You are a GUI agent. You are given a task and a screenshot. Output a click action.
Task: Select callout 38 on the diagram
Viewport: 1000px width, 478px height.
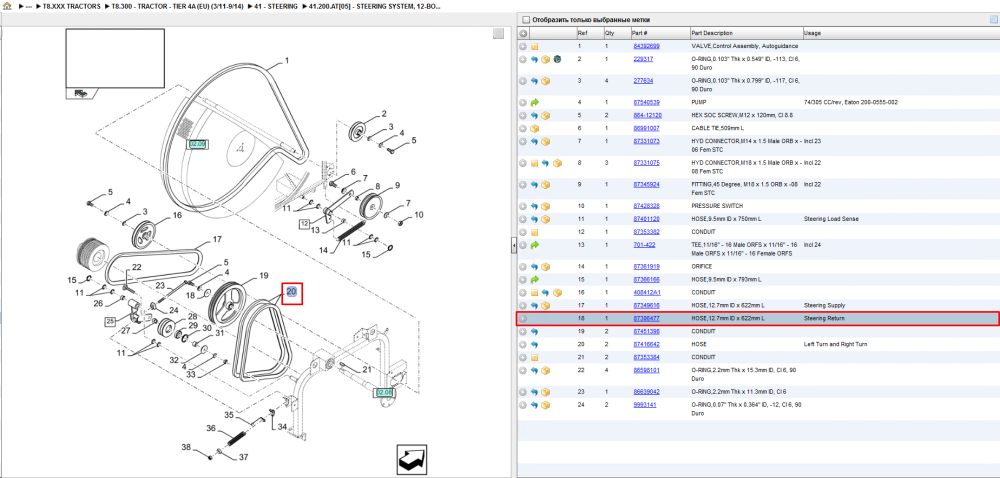click(186, 447)
